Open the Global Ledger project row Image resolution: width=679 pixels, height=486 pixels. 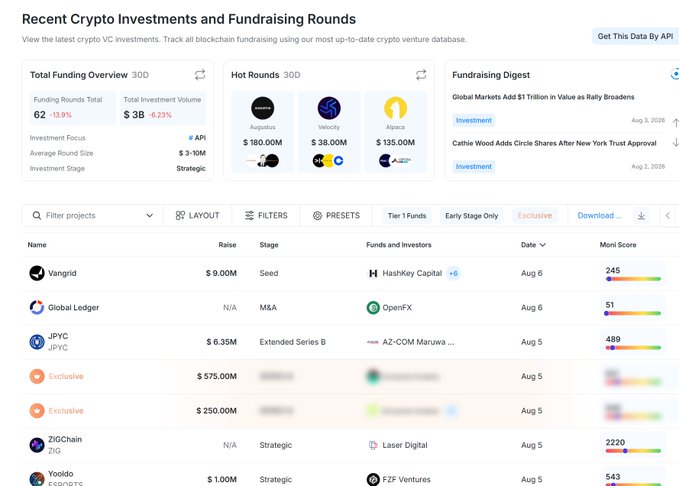point(350,308)
